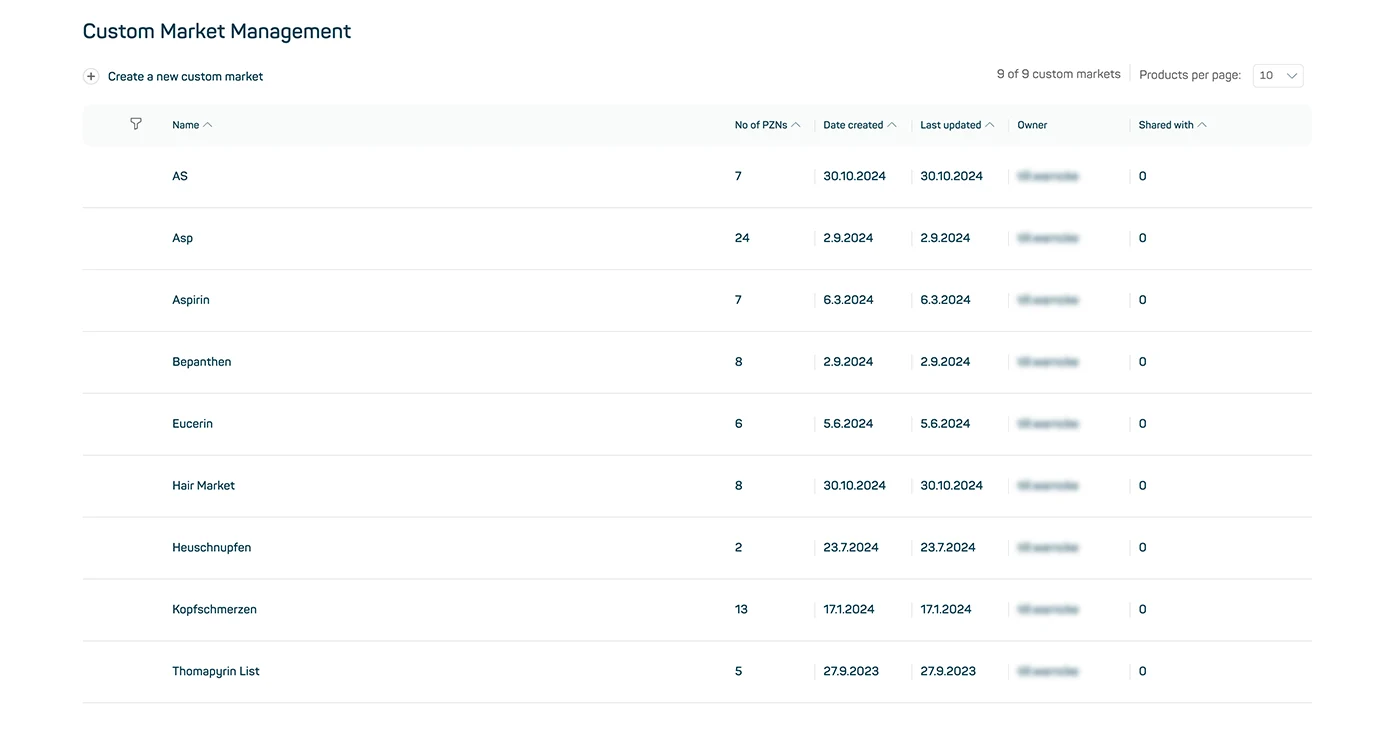The image size is (1400, 735).
Task: Click the 9 of 9 custom markets count
Action: click(1058, 74)
